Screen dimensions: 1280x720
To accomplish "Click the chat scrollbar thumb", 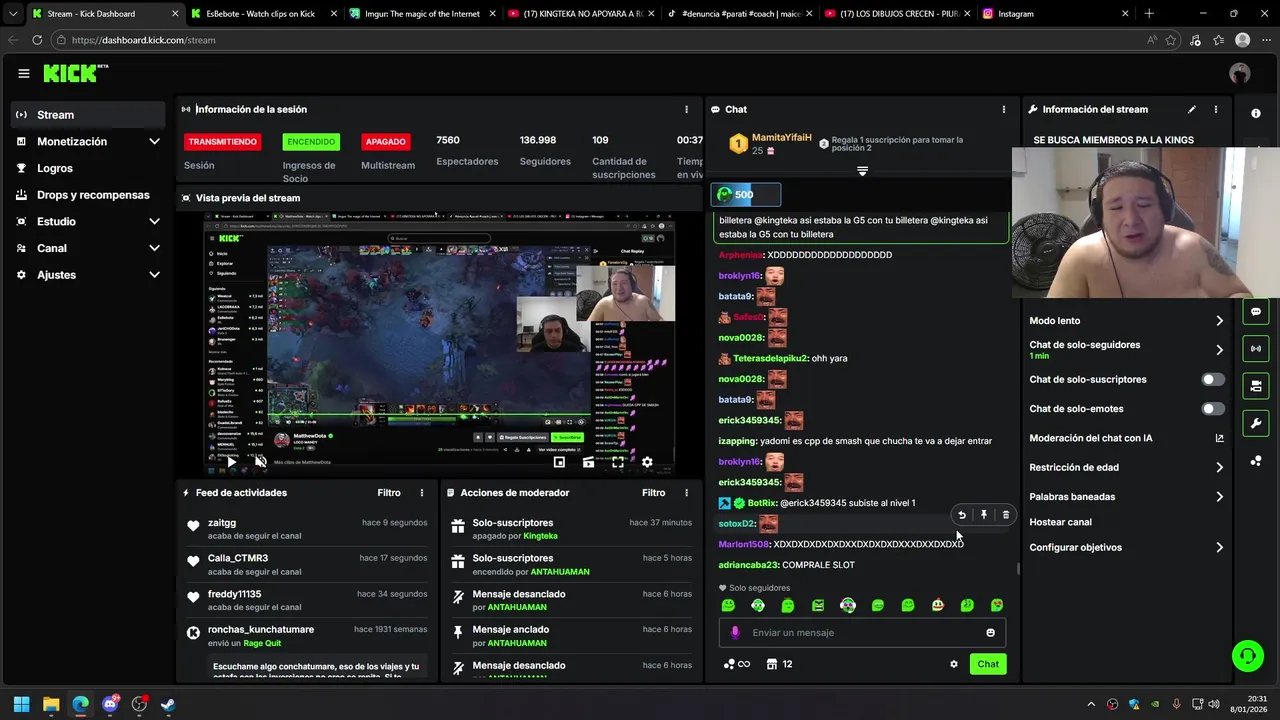I will 1018,568.
